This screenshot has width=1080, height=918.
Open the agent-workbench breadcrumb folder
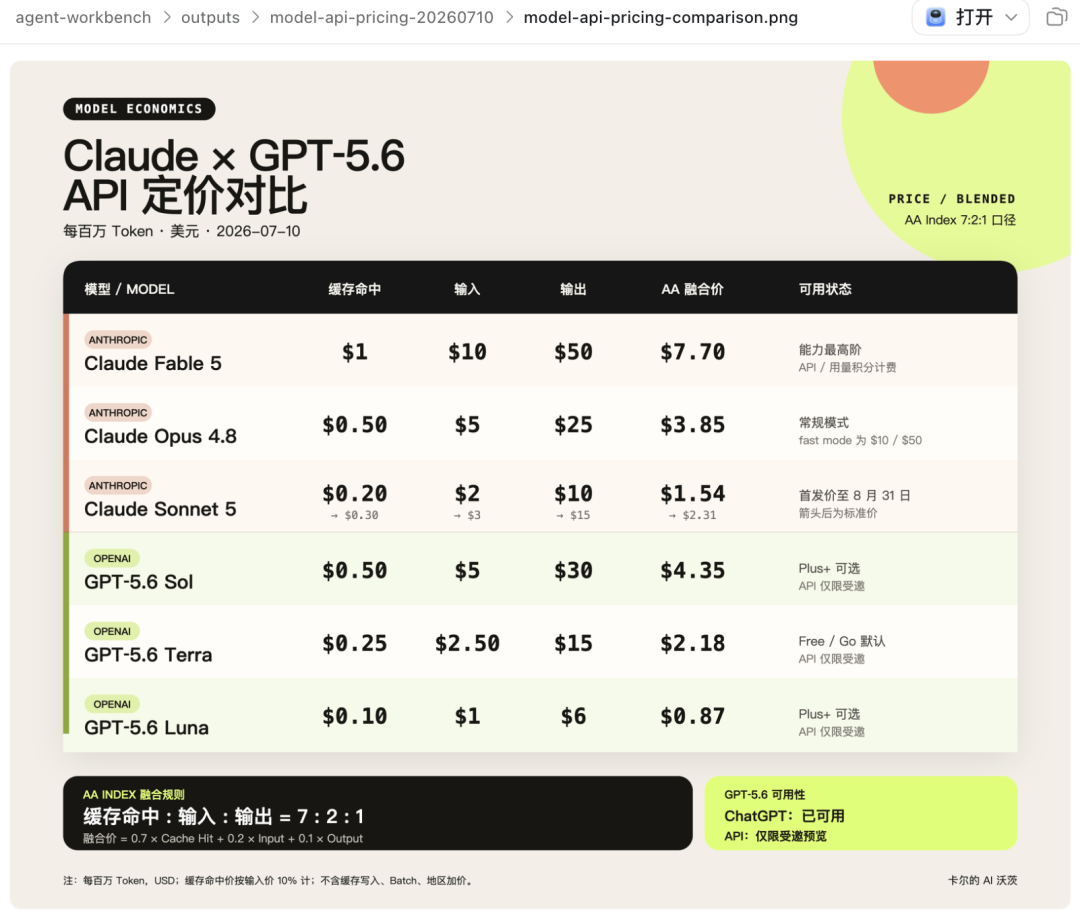point(83,17)
